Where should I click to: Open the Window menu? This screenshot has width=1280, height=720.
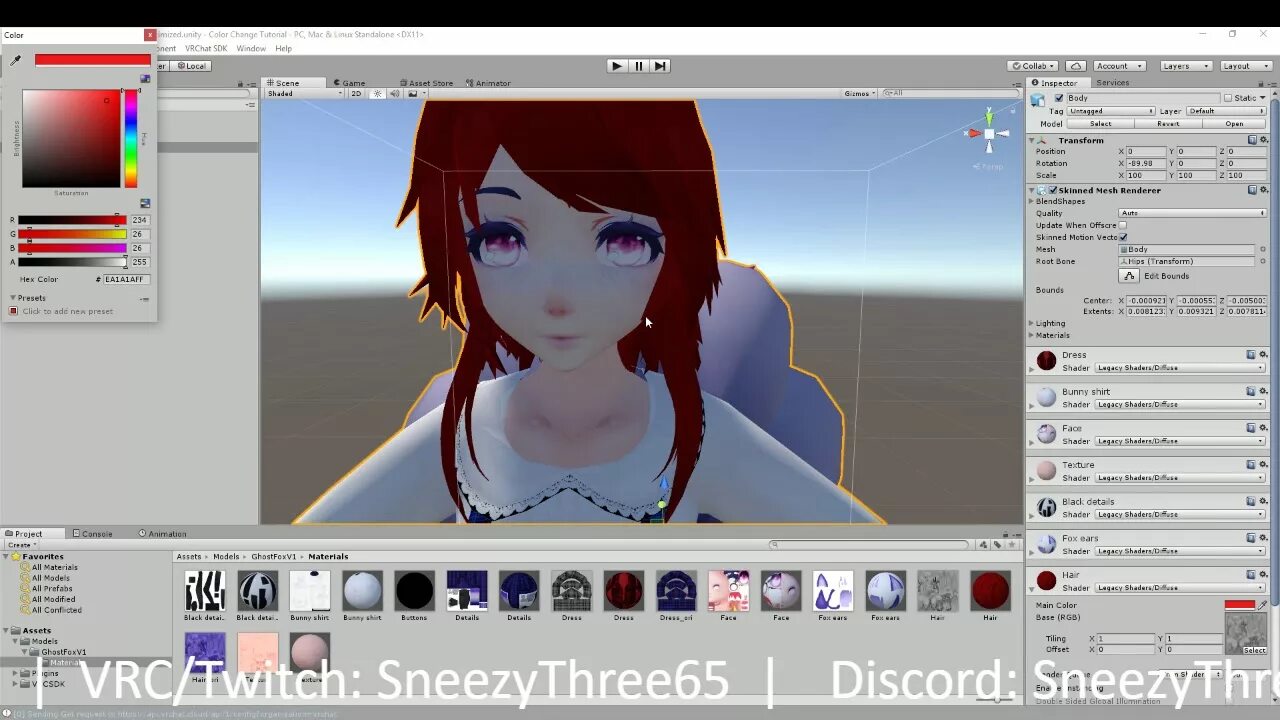pos(251,48)
